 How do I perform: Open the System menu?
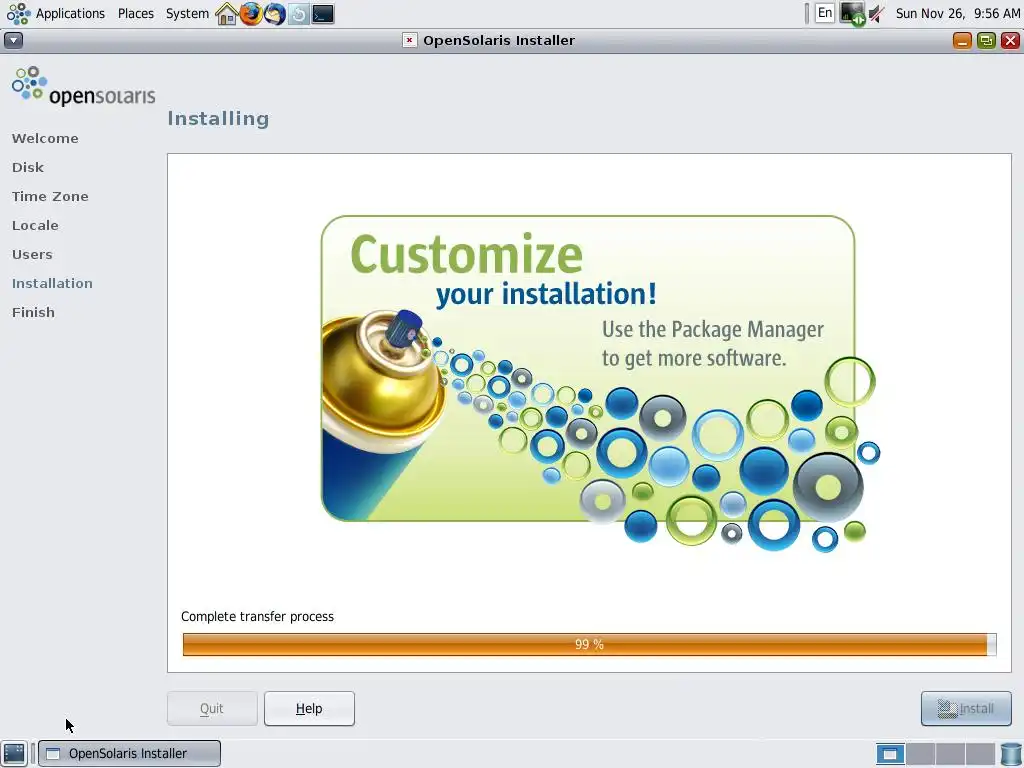tap(187, 13)
